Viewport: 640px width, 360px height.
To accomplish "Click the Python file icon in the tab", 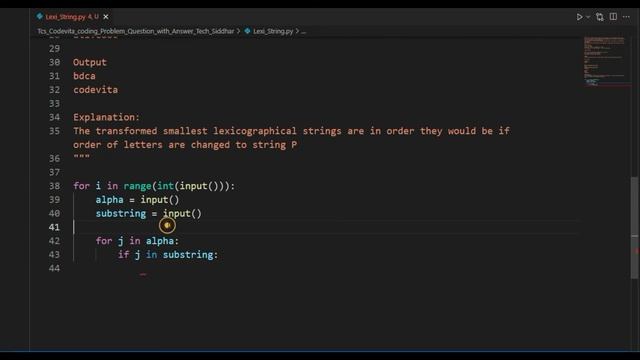I will [x=40, y=16].
